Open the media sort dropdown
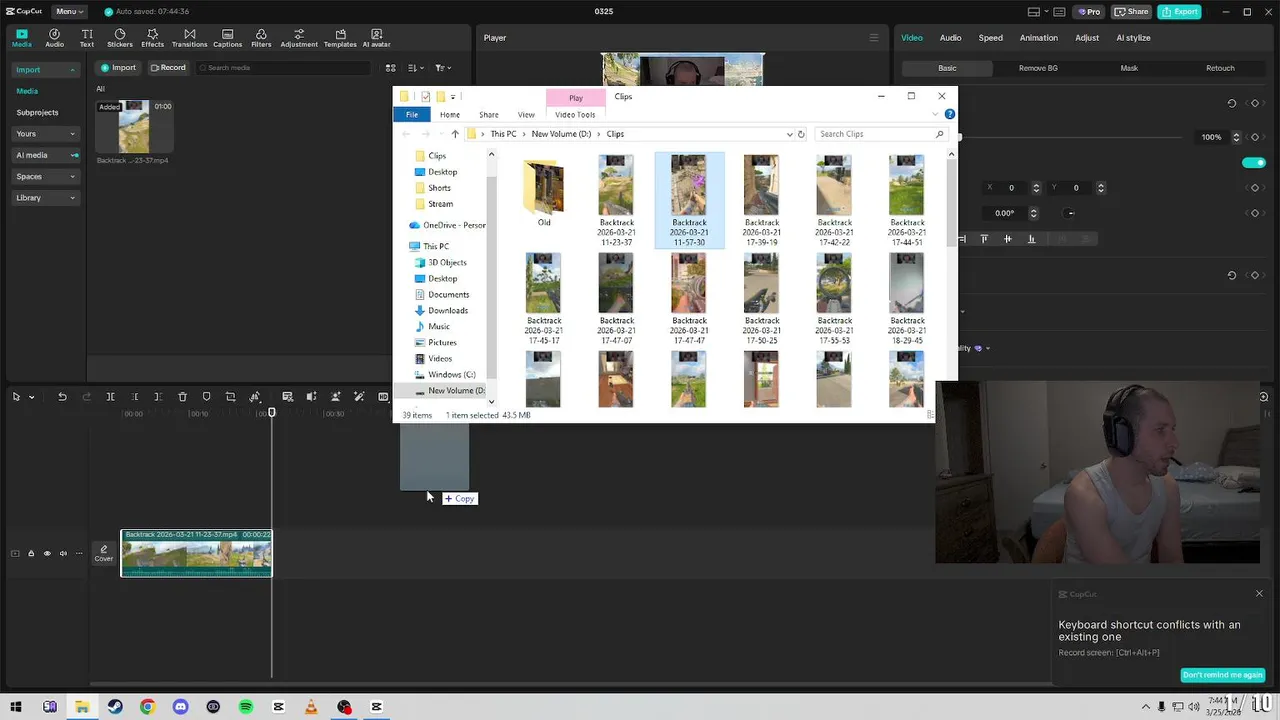This screenshot has width=1280, height=720. pyautogui.click(x=415, y=68)
